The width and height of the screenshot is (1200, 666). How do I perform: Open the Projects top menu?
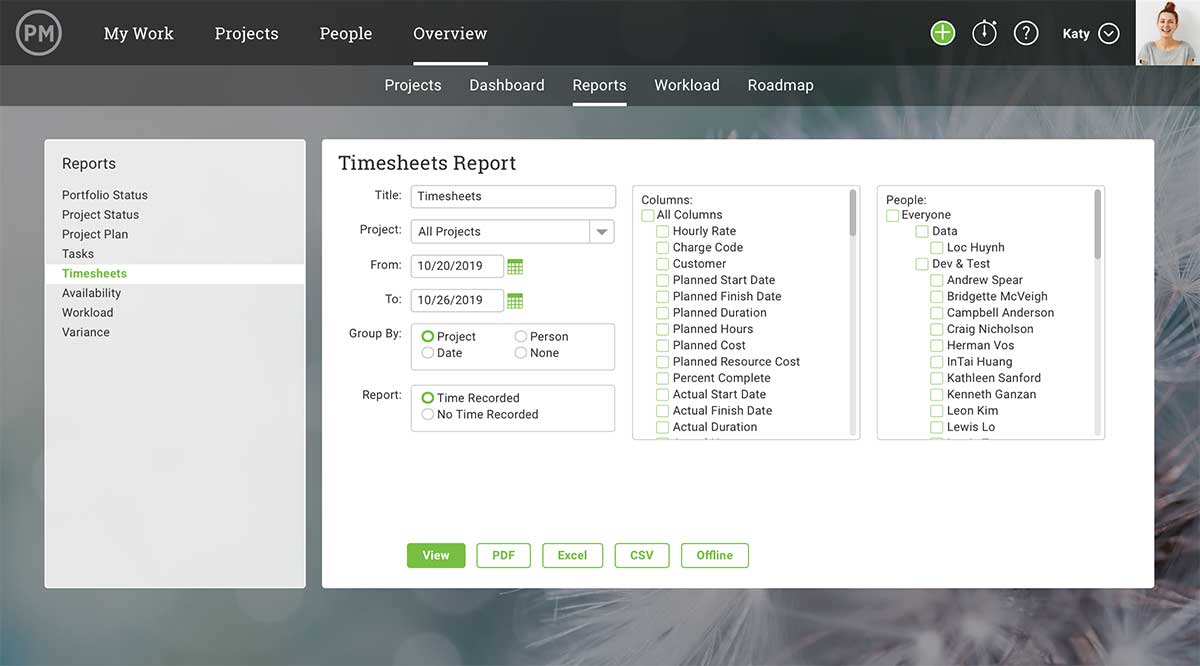coord(247,33)
